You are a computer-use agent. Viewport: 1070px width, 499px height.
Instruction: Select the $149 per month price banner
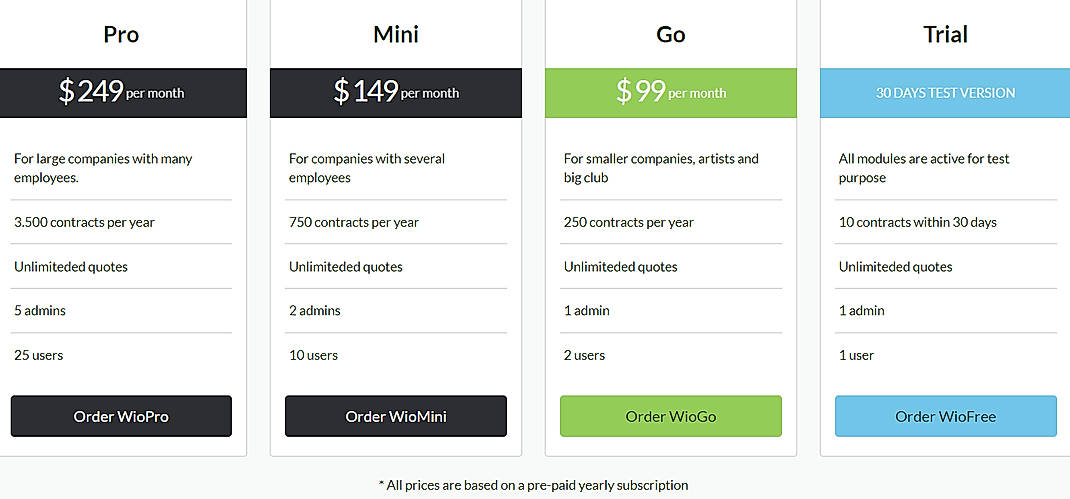pos(396,92)
